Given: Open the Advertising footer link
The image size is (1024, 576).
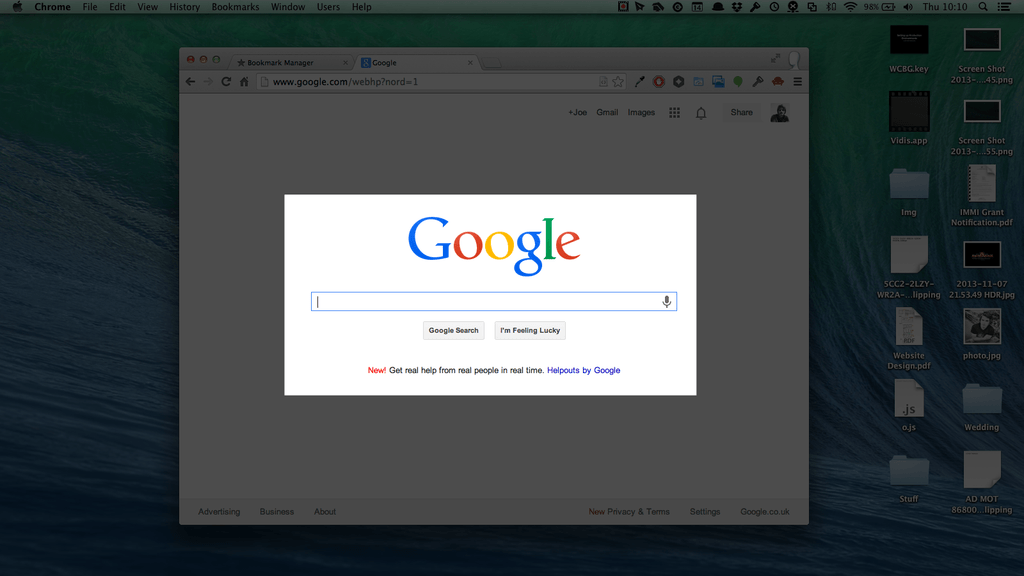Looking at the screenshot, I should coord(219,512).
